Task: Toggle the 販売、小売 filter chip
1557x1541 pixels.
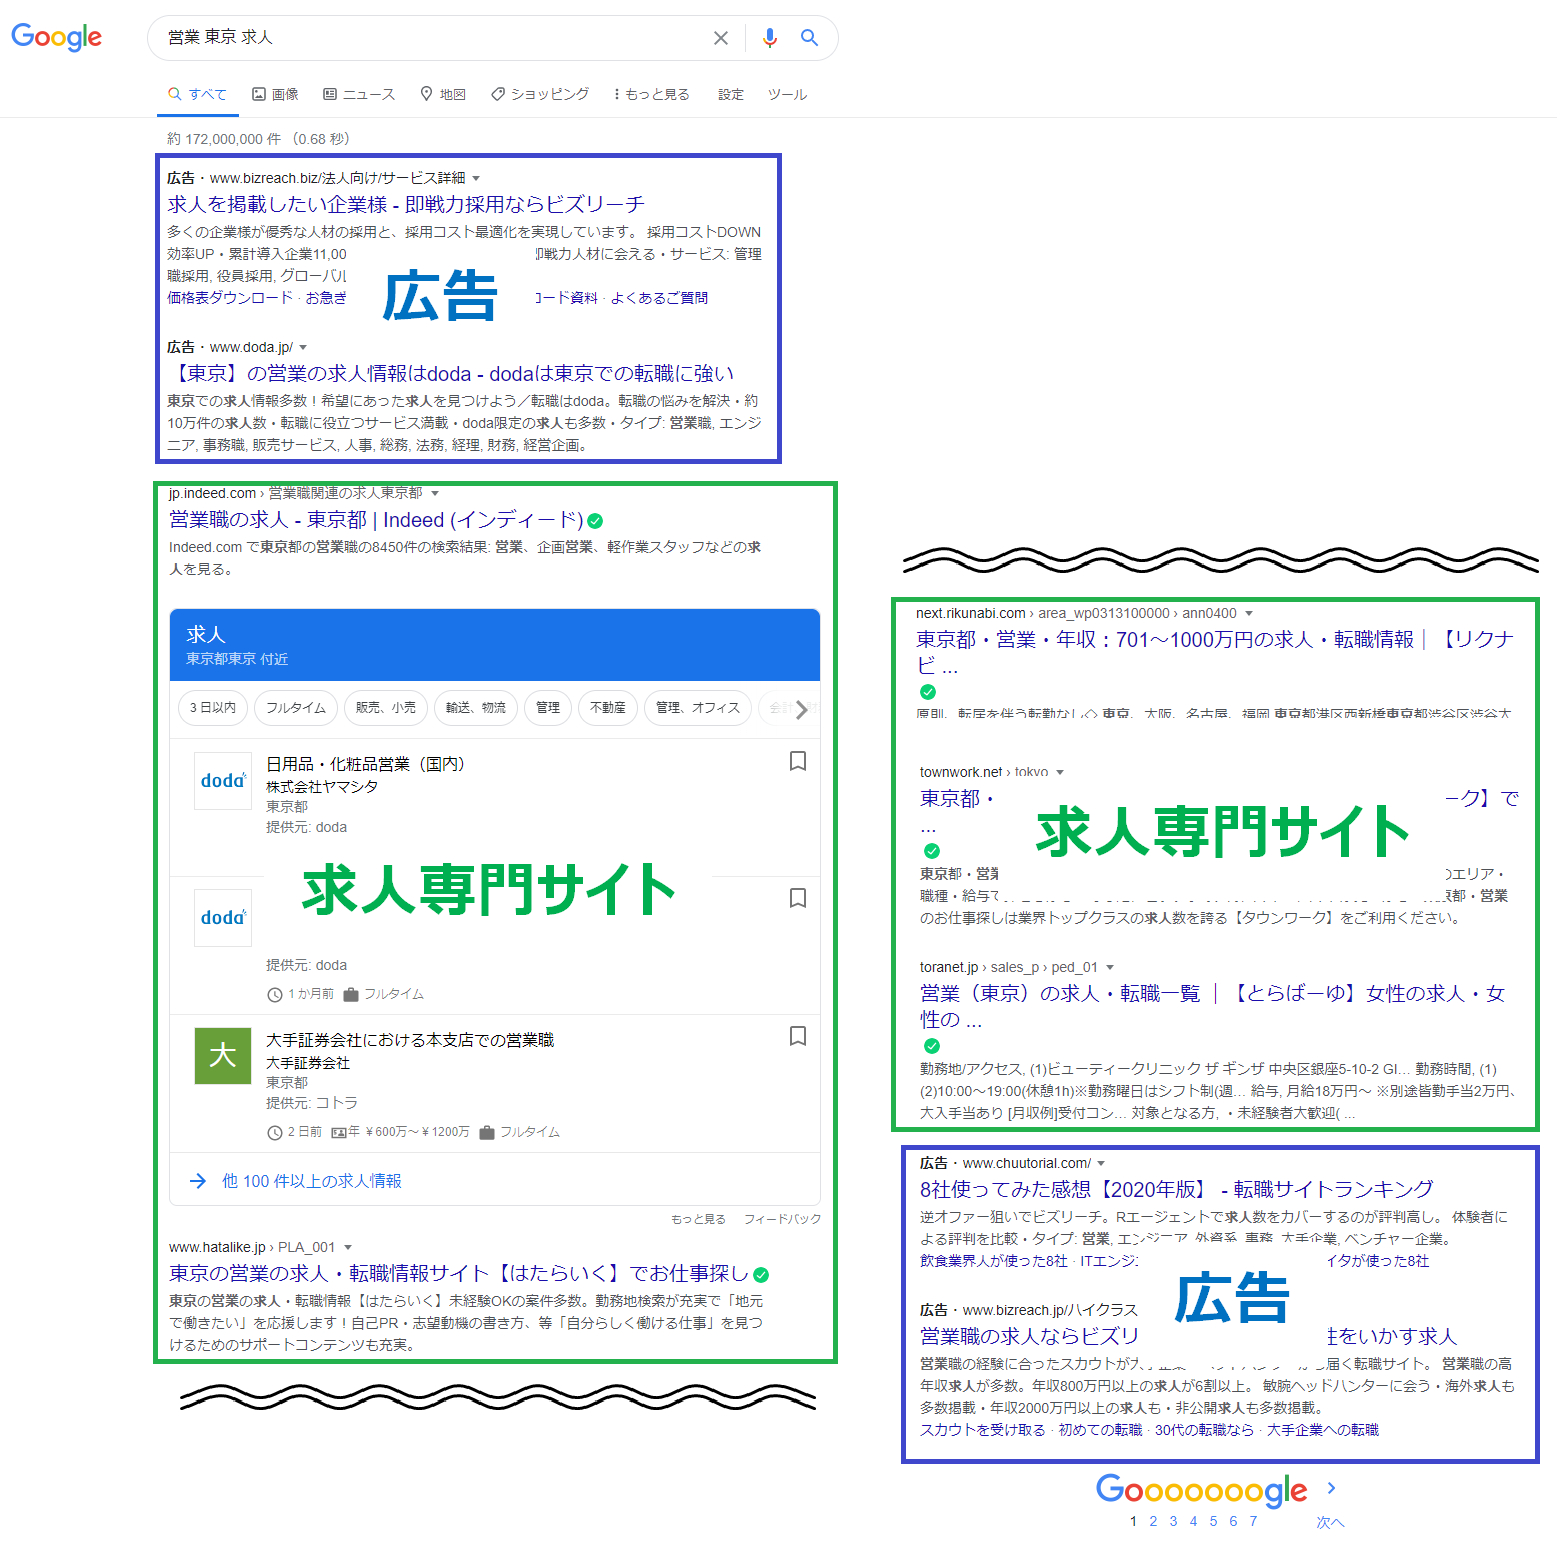Action: [386, 708]
